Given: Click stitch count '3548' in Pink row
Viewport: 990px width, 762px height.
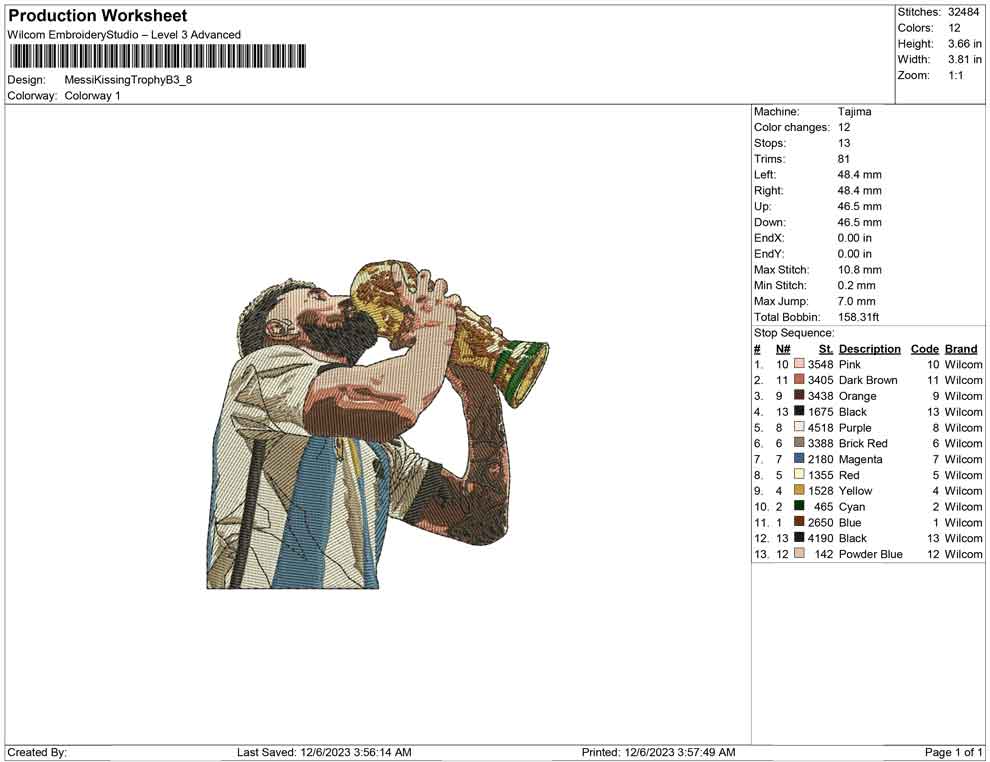Looking at the screenshot, I should coord(820,364).
